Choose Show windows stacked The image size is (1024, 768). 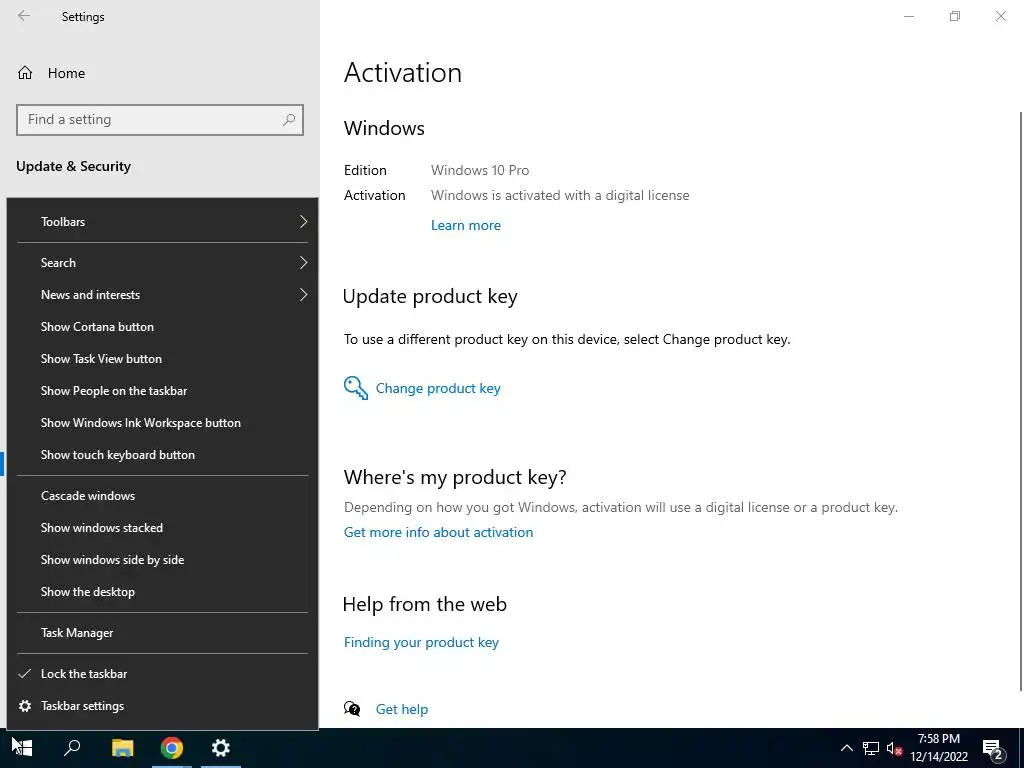(x=162, y=528)
